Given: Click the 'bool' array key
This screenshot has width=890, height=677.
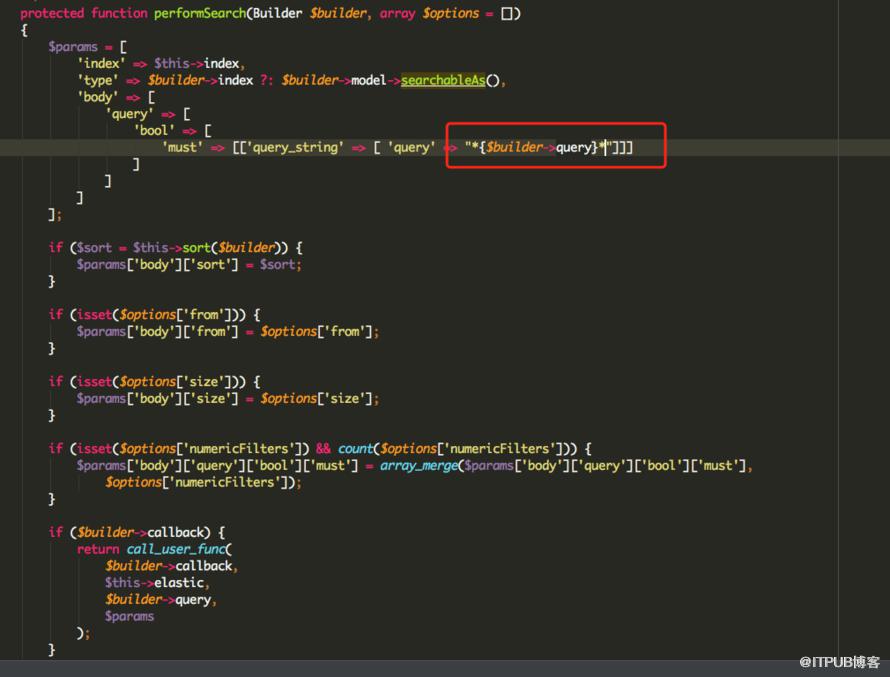Looking at the screenshot, I should pos(154,131).
